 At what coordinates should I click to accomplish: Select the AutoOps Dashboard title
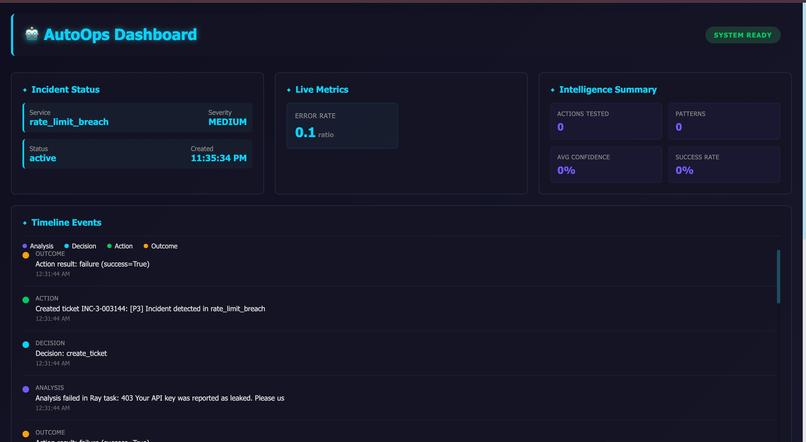[120, 34]
